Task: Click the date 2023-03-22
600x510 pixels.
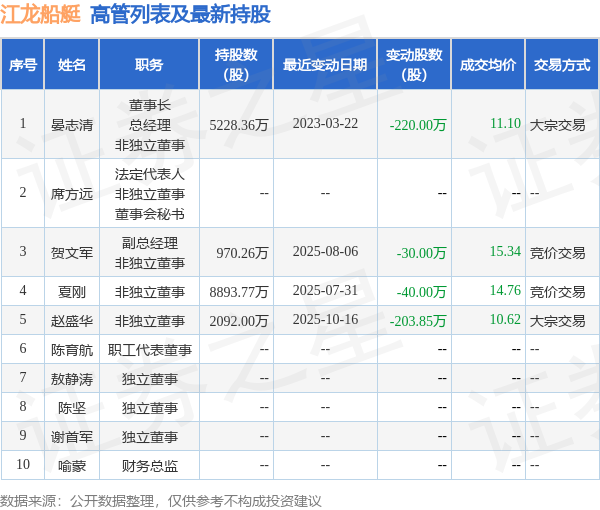Action: (325, 123)
